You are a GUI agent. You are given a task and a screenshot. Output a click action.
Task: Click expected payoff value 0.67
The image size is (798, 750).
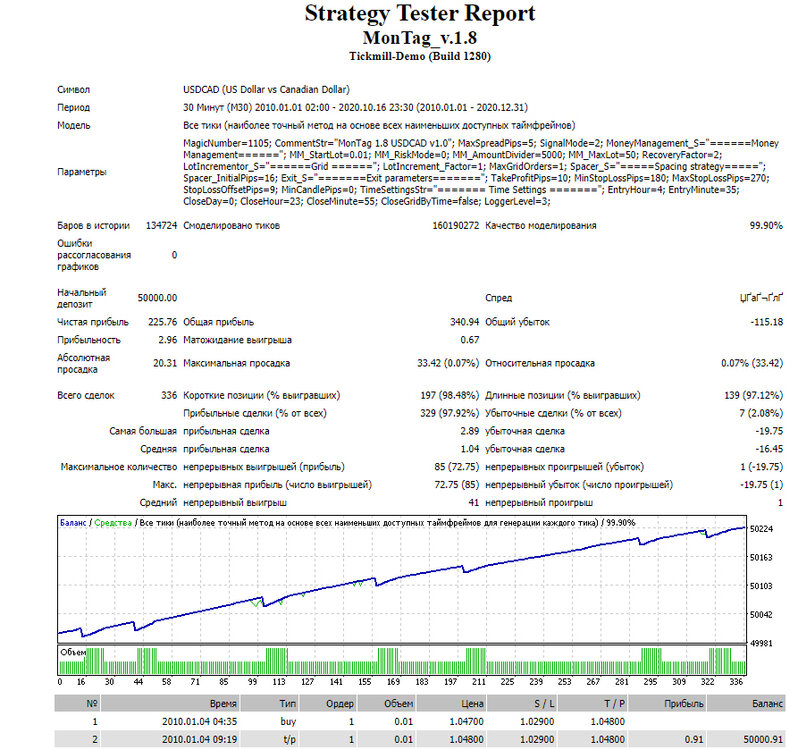[x=469, y=340]
